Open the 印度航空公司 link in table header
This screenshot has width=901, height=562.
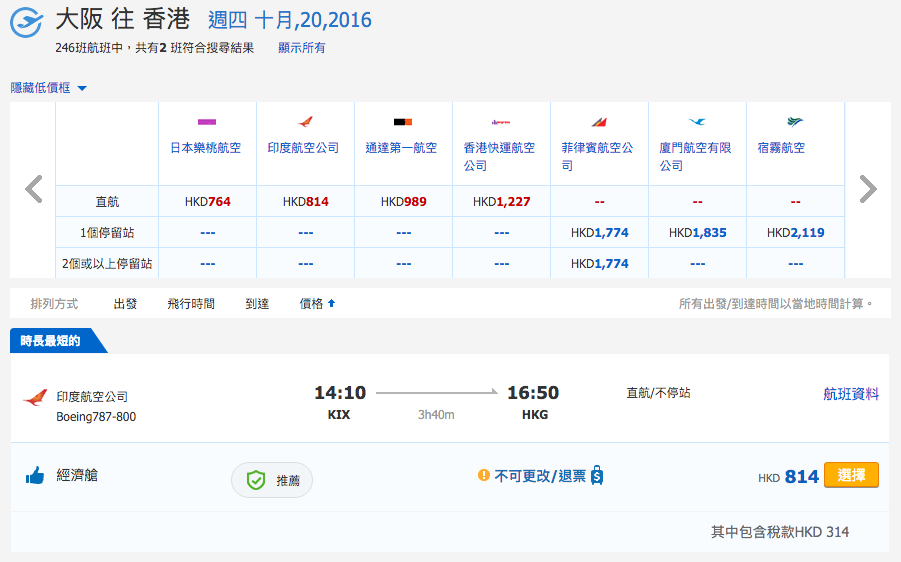tap(303, 148)
